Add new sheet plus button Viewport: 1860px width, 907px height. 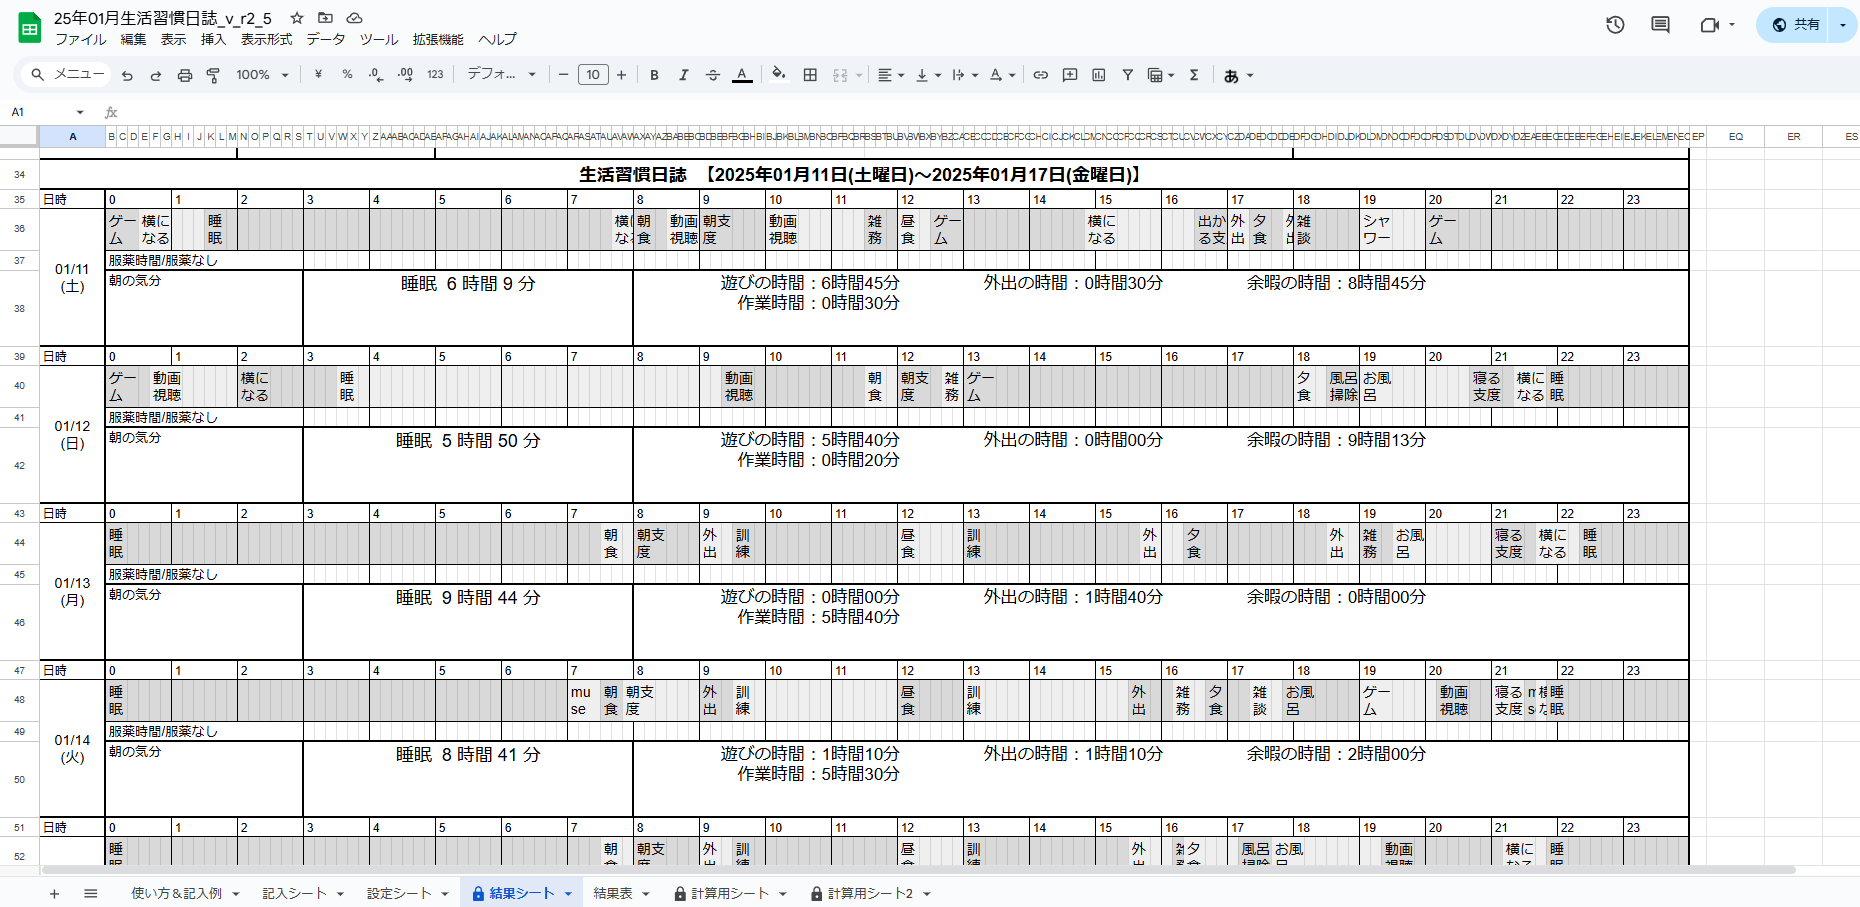click(x=54, y=894)
